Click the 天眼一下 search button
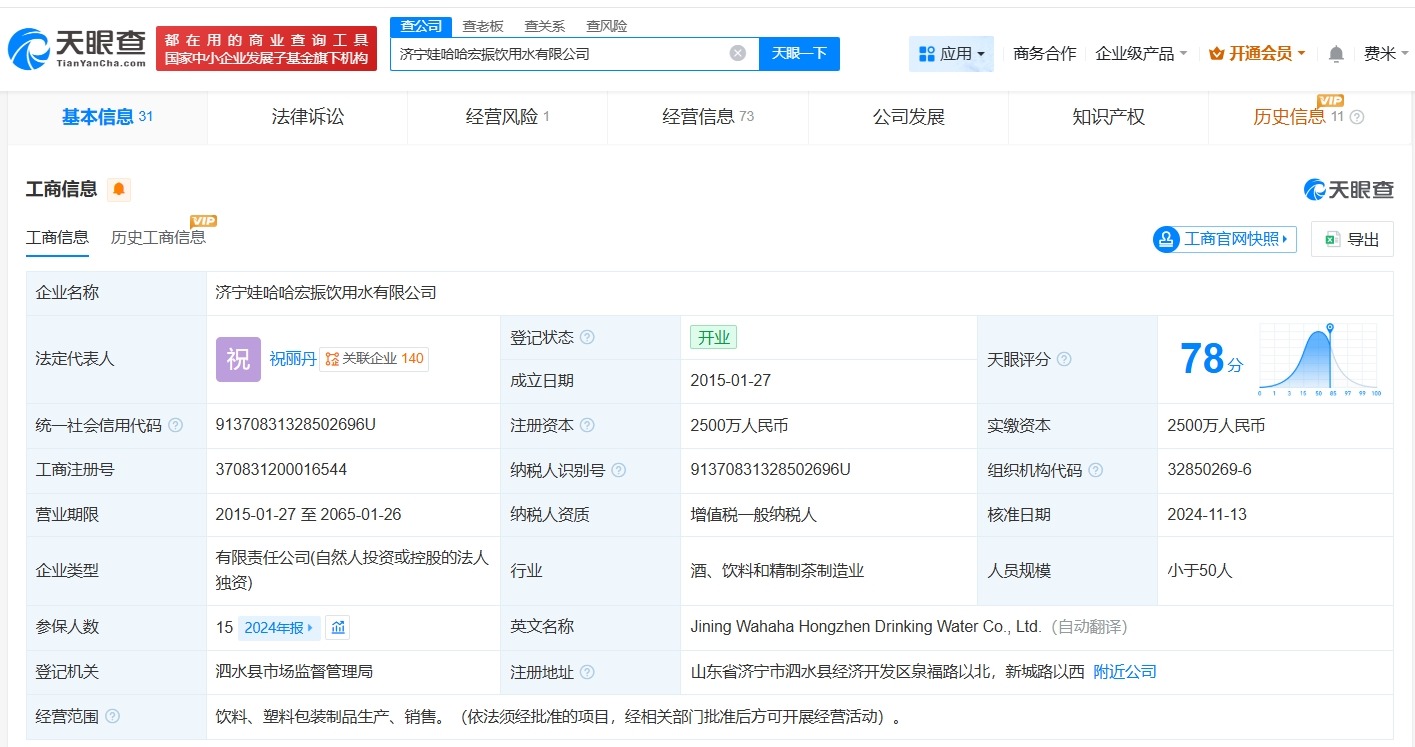Viewport: 1415px width, 747px height. pos(798,53)
